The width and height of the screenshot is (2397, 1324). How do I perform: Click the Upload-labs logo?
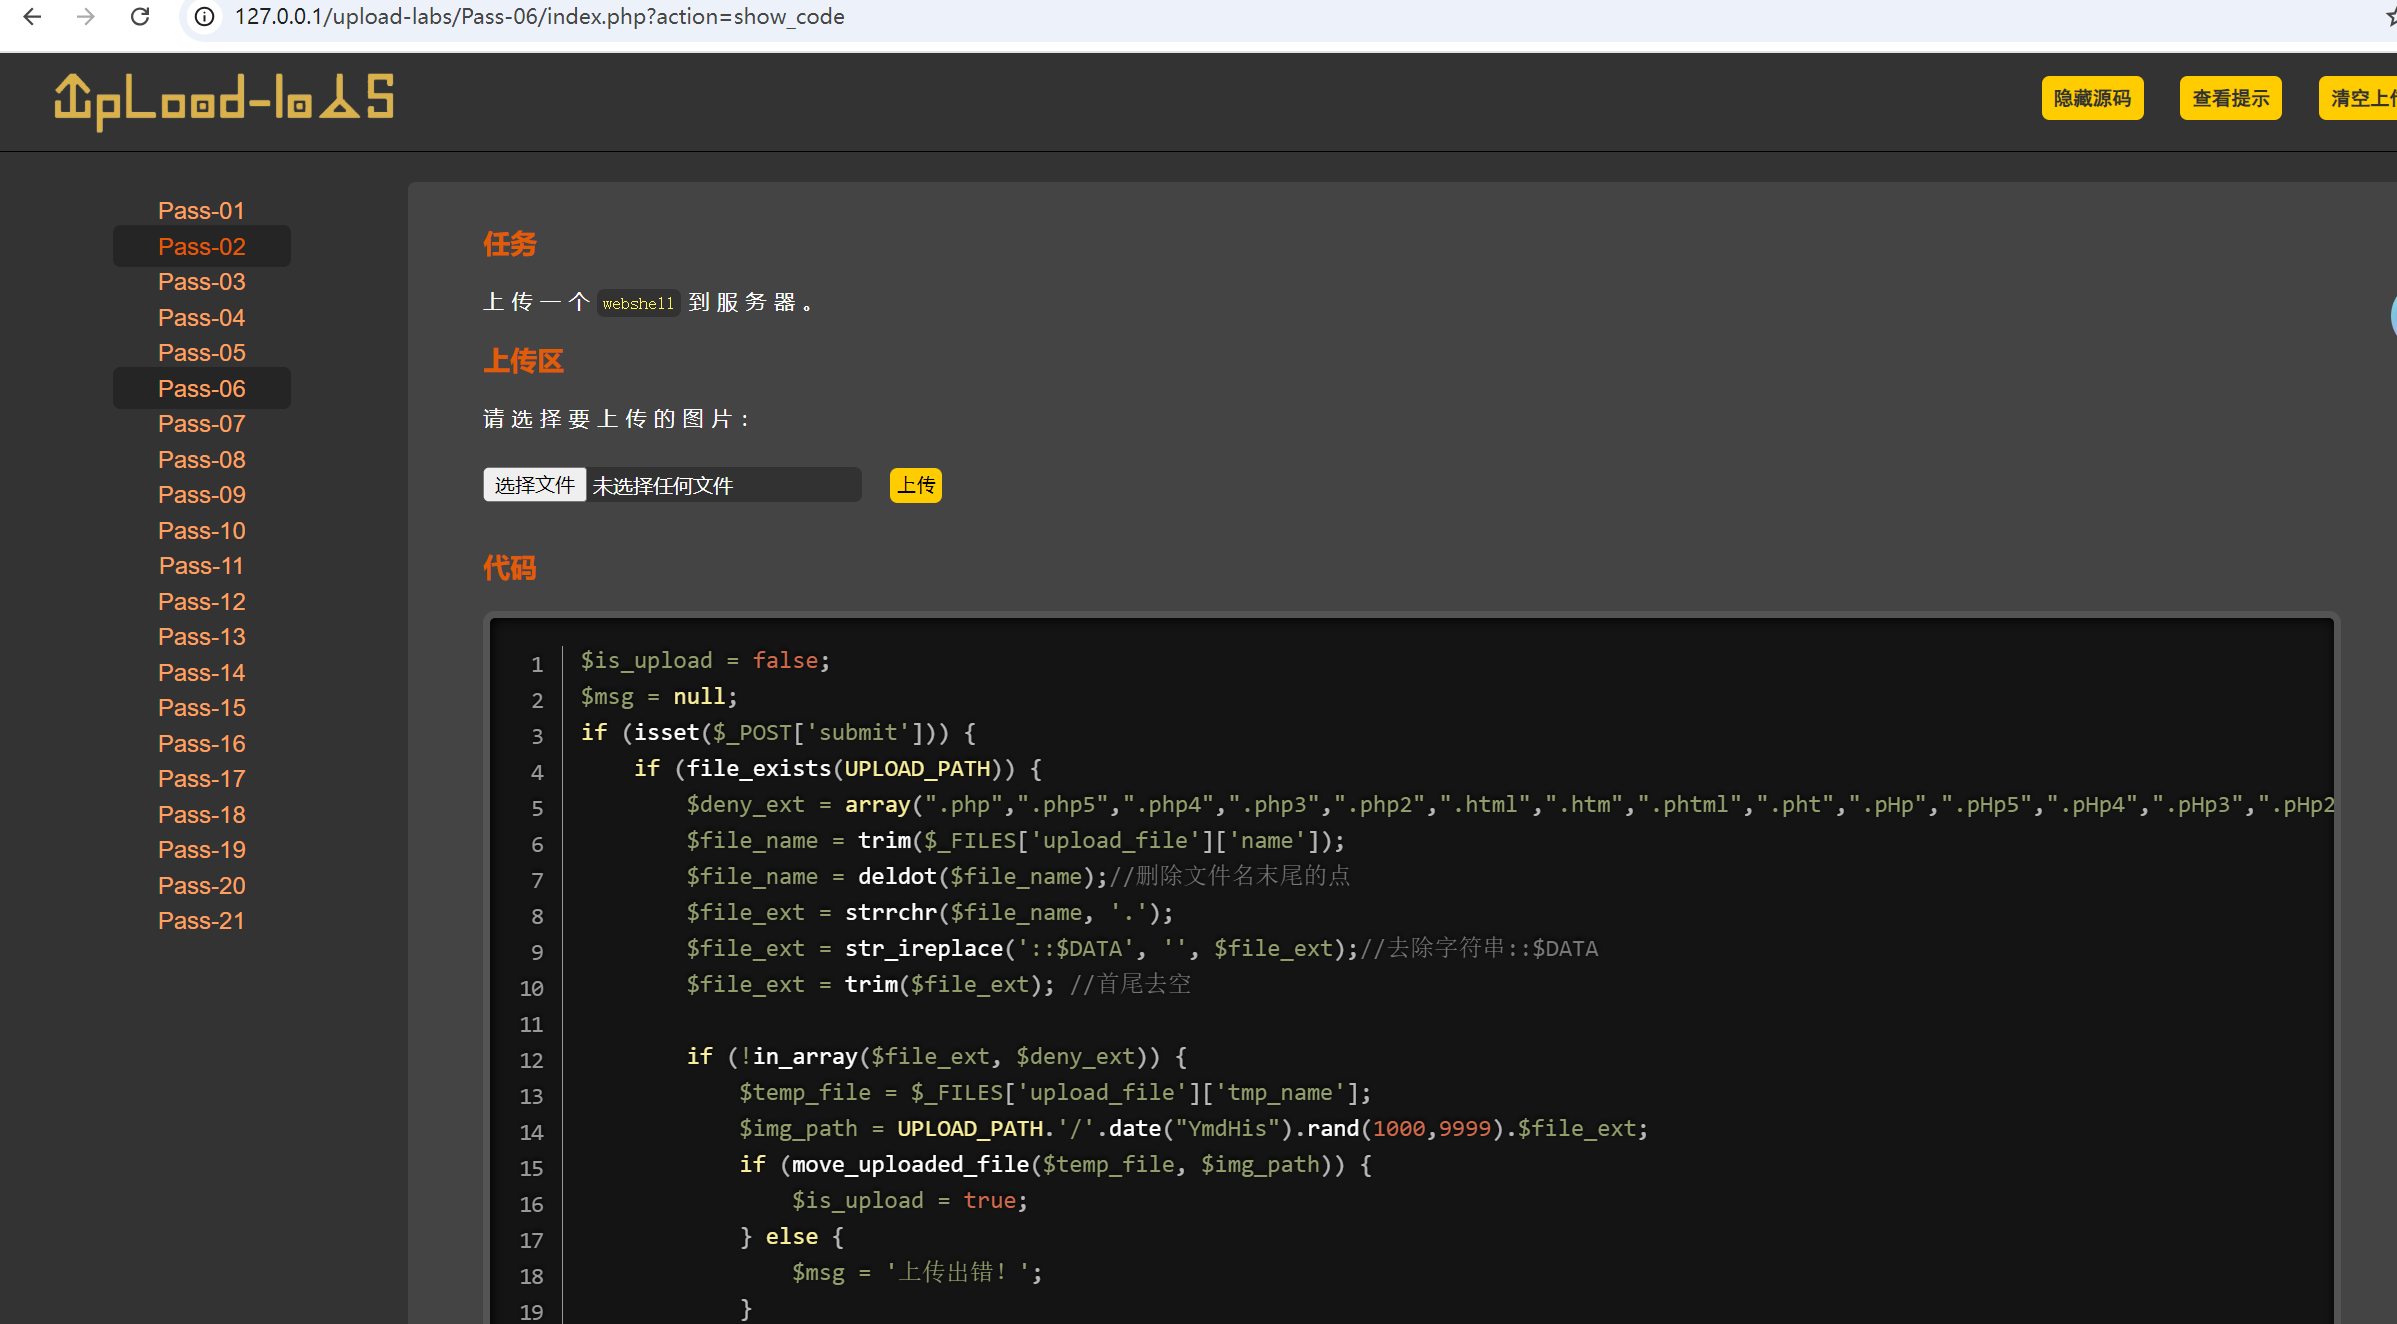(x=224, y=101)
